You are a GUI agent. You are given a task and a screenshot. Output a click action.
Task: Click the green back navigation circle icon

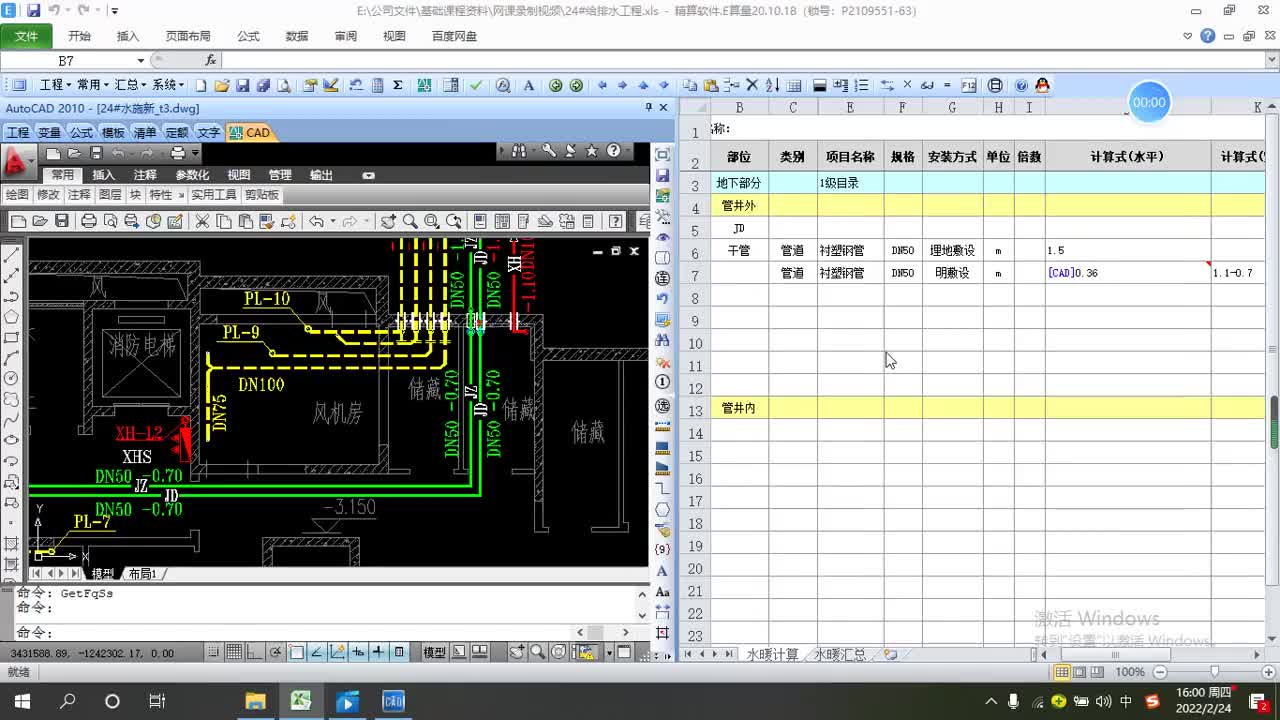click(556, 85)
